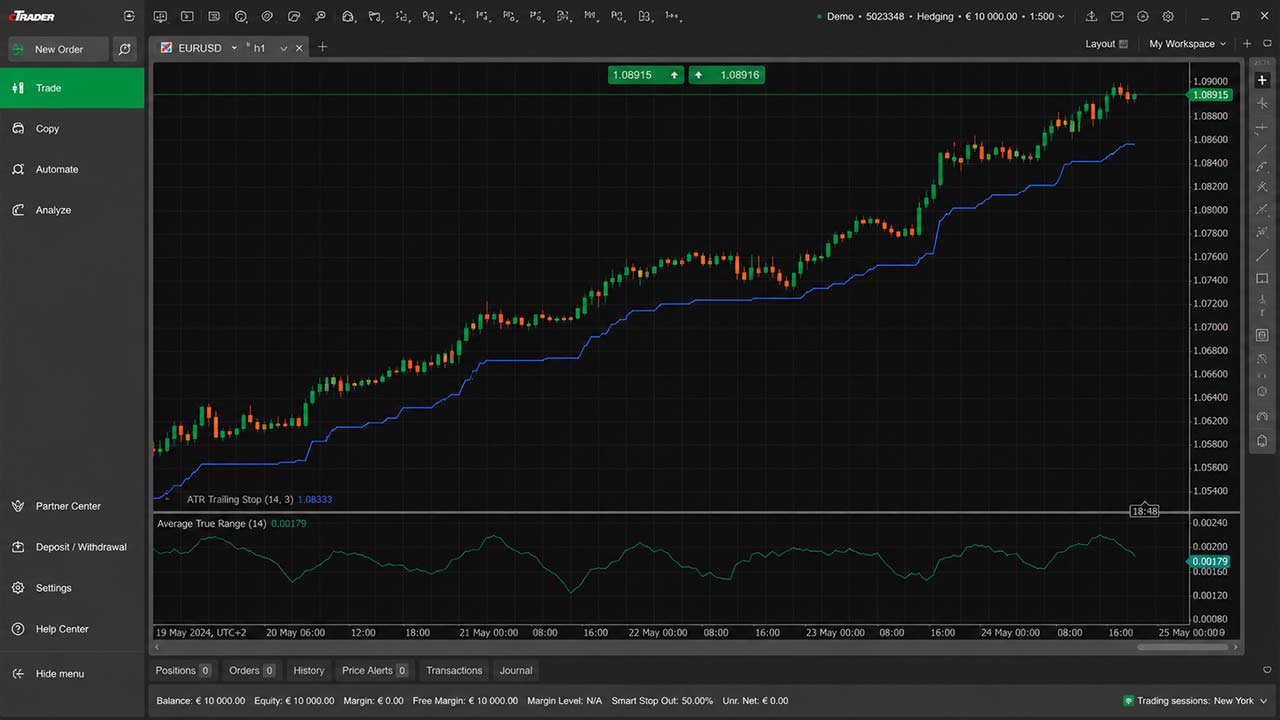Select the pencil/brush drawing tool
This screenshot has width=1280, height=720.
pos(1262,167)
